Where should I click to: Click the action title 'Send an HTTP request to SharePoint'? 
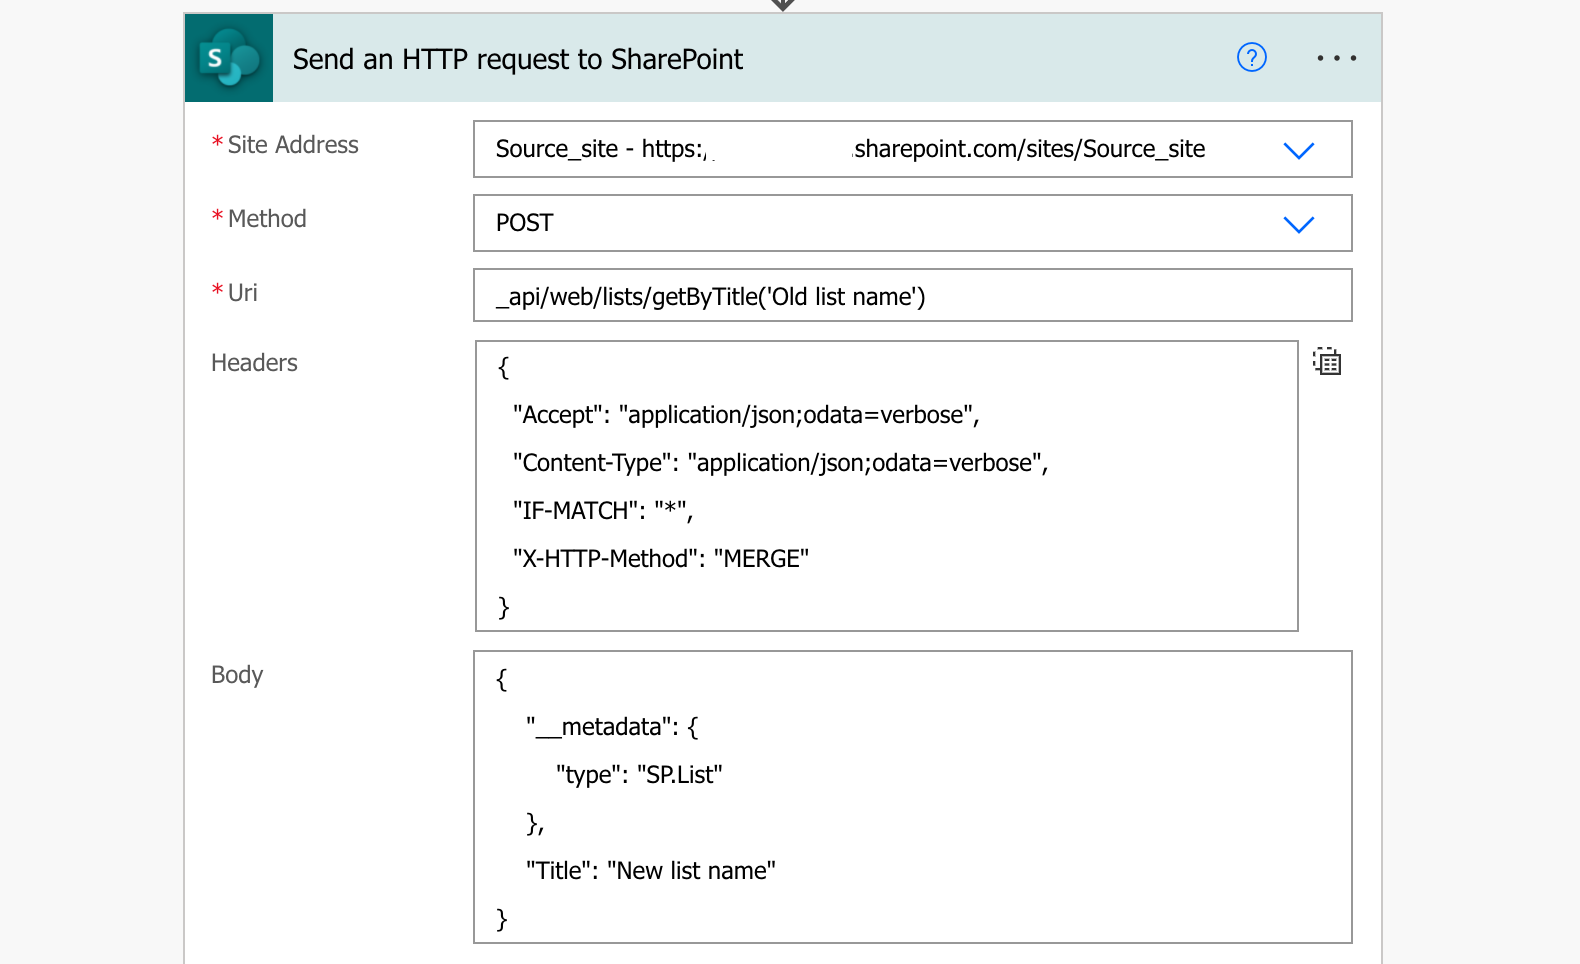518,60
